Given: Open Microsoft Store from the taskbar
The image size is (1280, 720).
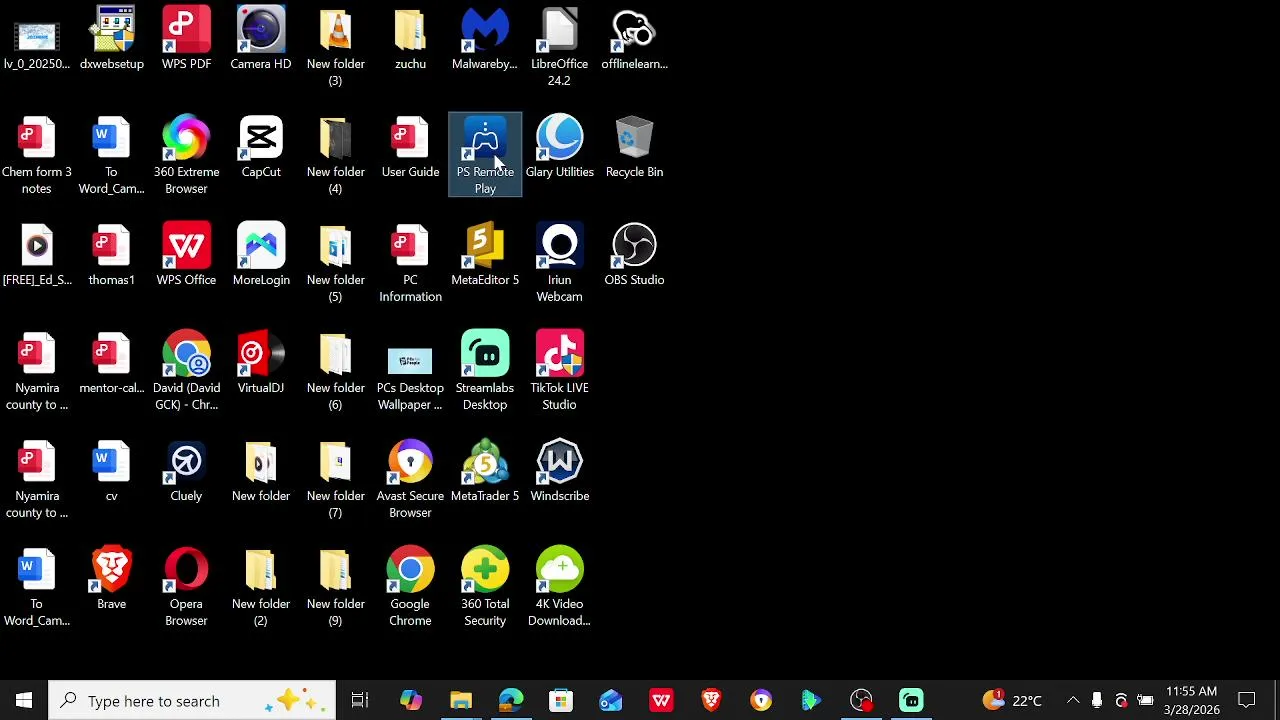Looking at the screenshot, I should tap(561, 700).
